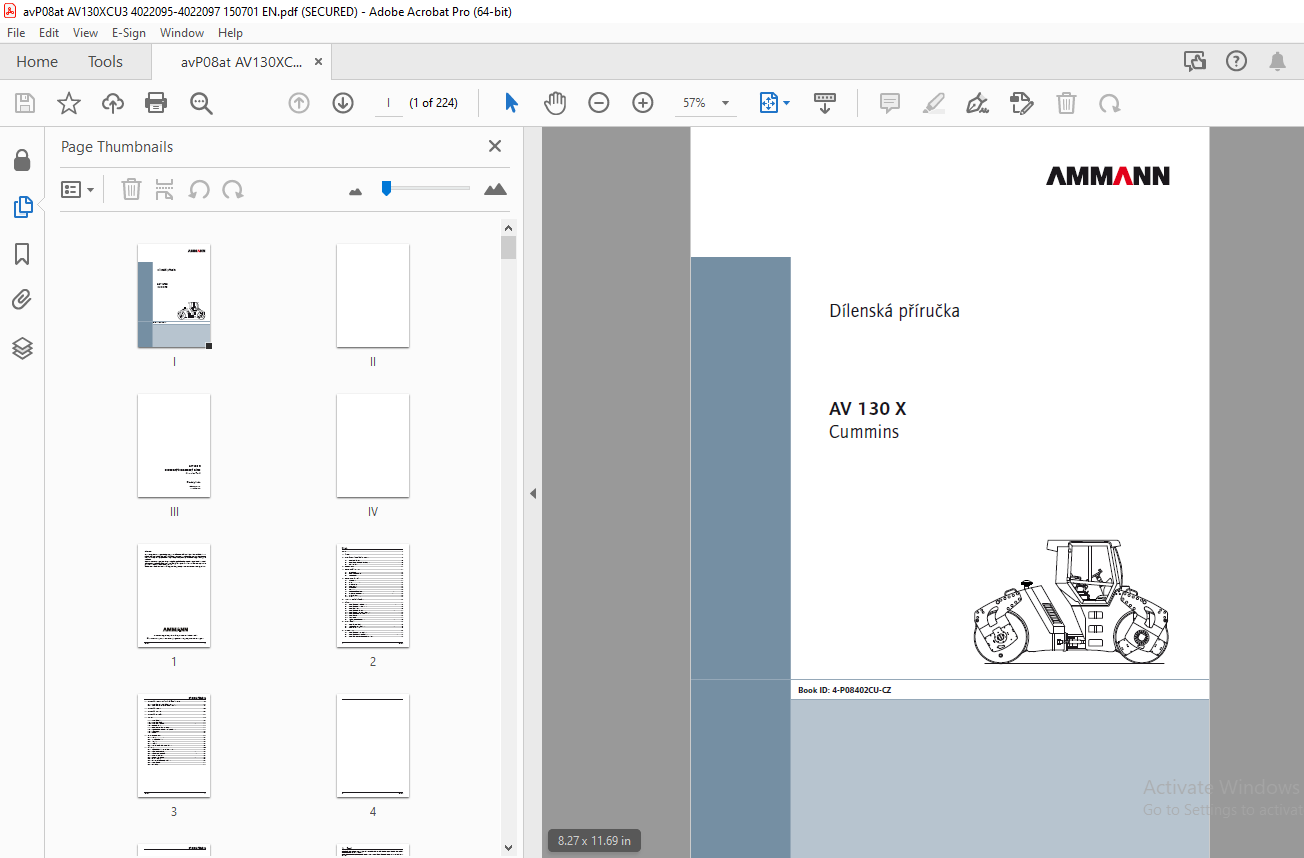Collapse the navigation pane arrow

533,493
